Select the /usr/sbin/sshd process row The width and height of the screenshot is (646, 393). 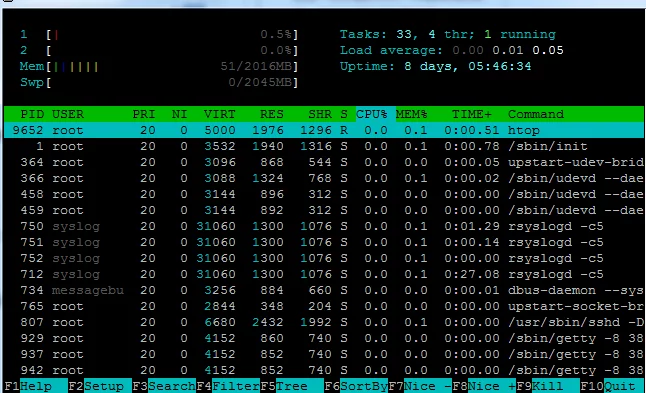324,322
